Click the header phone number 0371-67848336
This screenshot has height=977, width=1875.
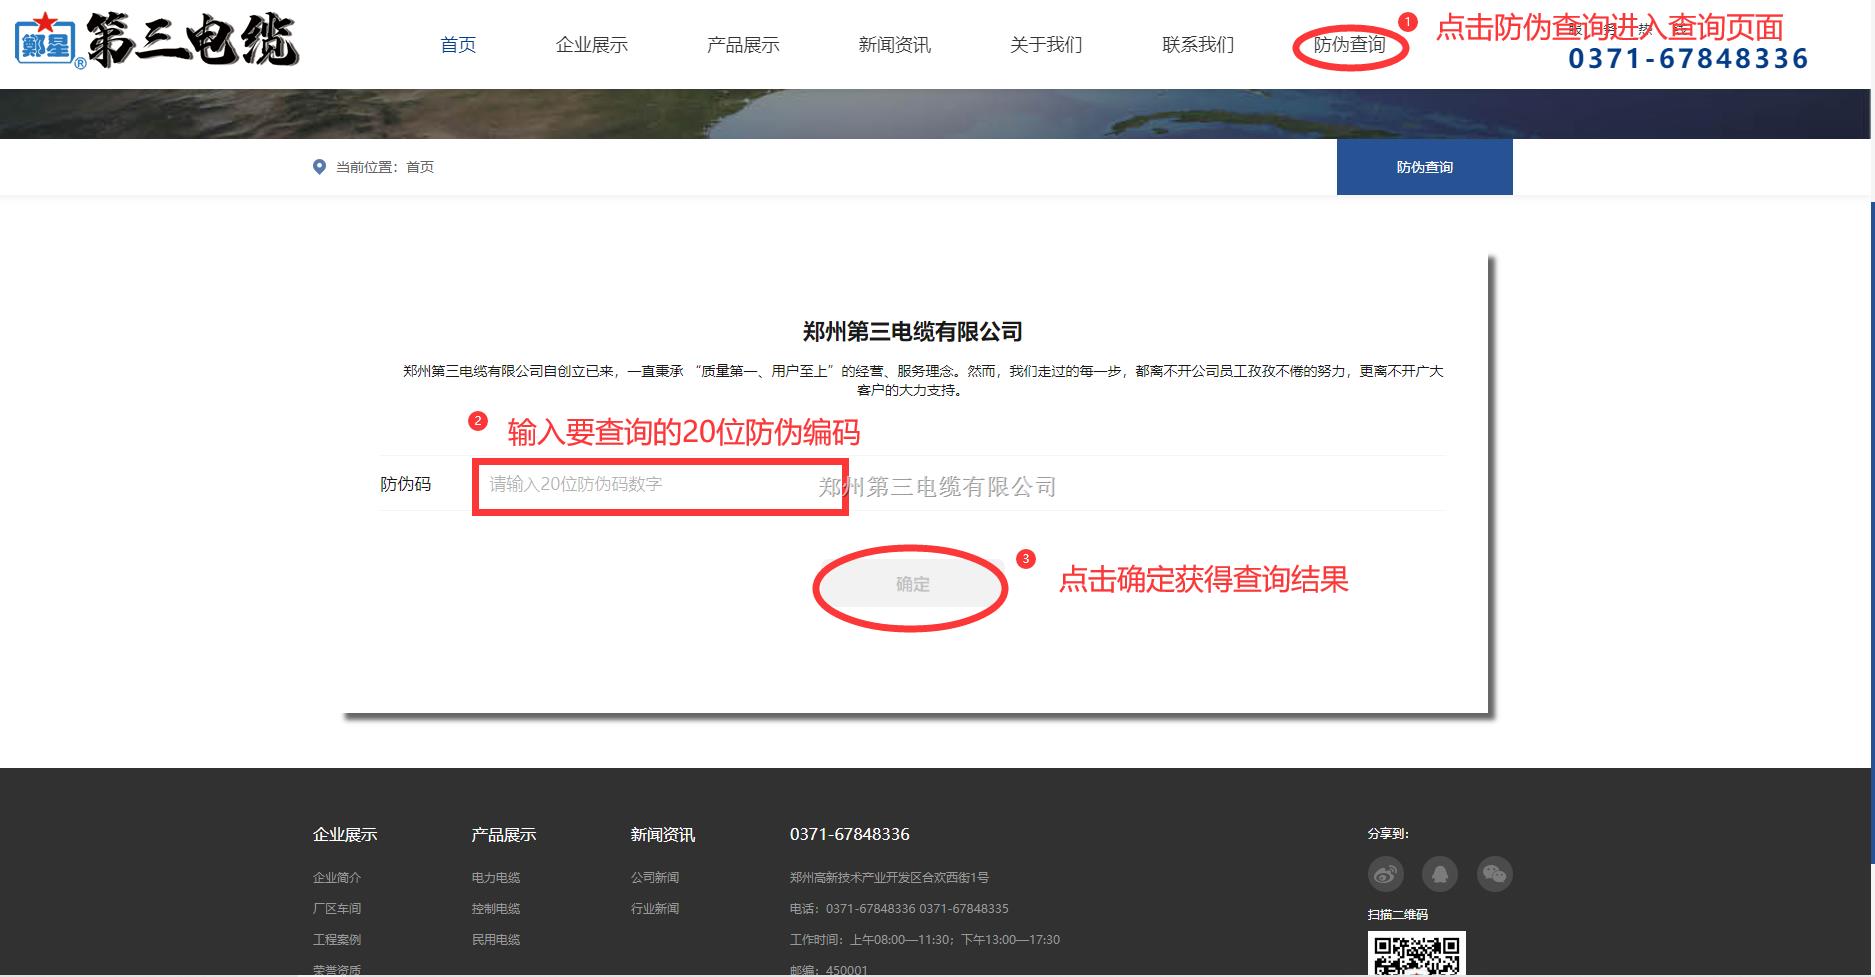pyautogui.click(x=1688, y=59)
